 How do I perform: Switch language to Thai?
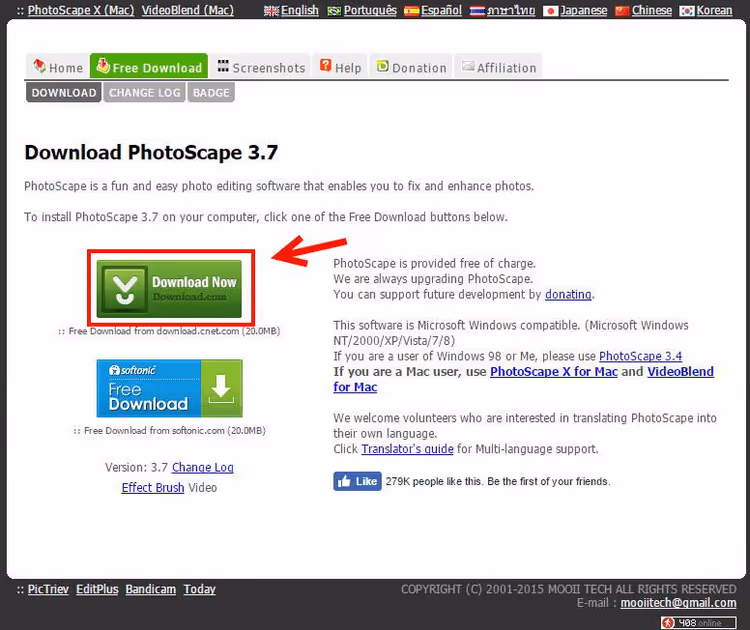(511, 10)
